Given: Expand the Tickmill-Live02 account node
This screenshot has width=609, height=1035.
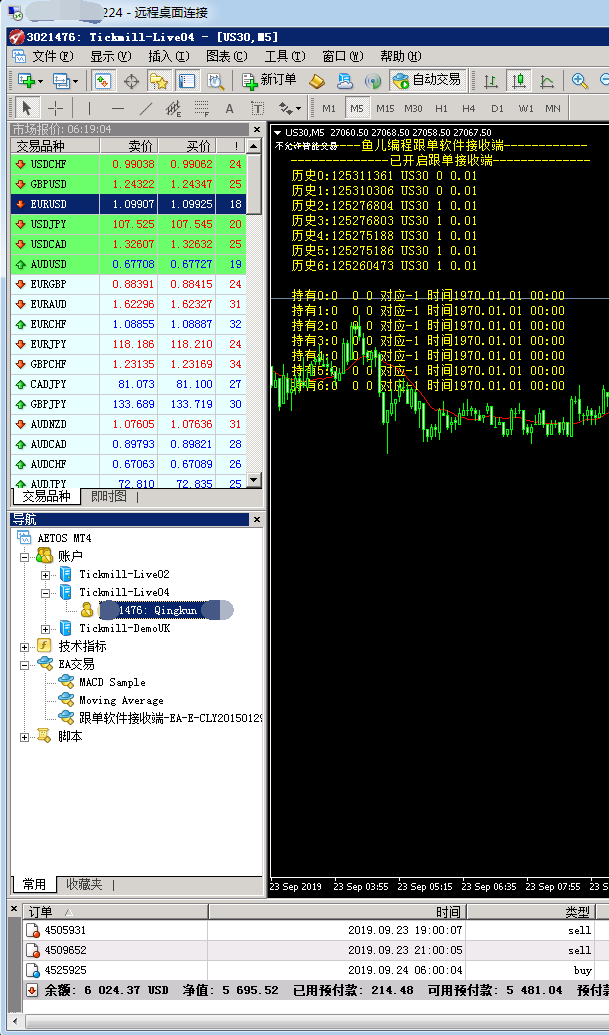Looking at the screenshot, I should click(x=46, y=575).
